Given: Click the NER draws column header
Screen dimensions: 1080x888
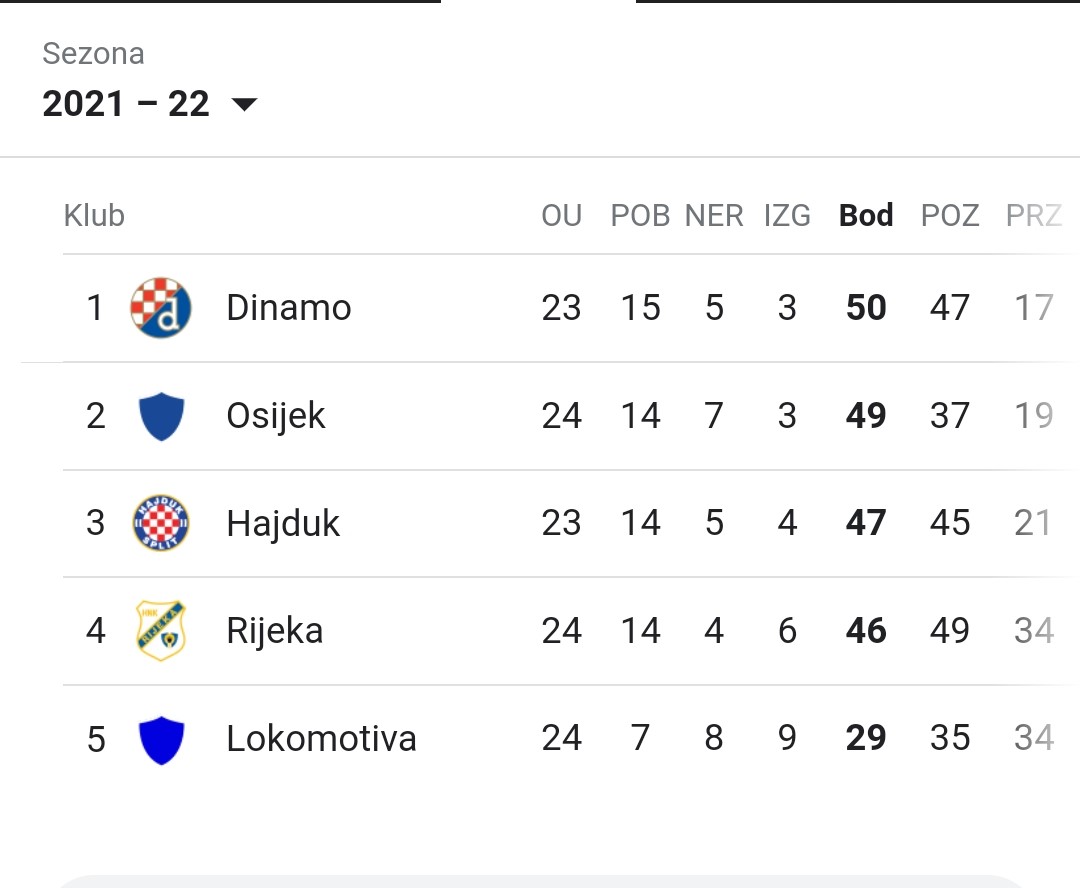Looking at the screenshot, I should point(714,216).
